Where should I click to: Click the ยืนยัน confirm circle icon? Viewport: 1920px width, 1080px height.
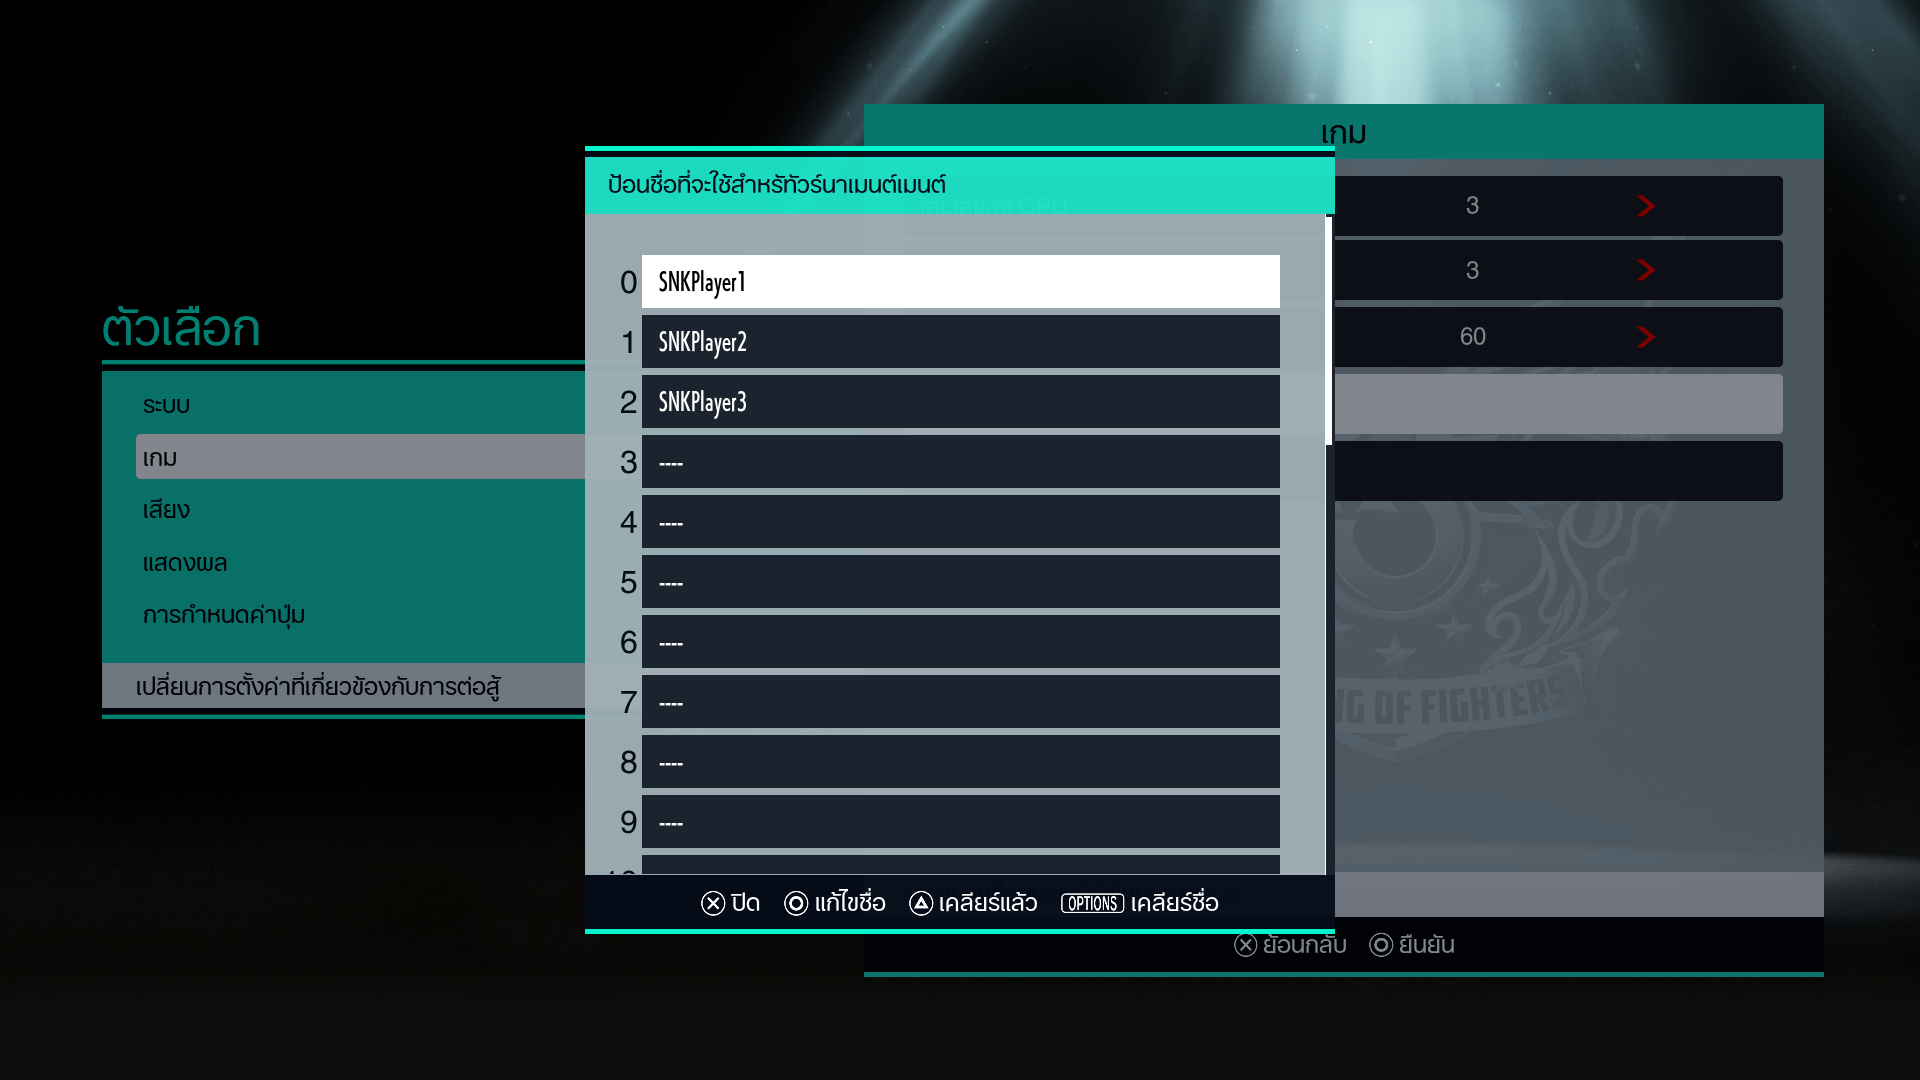1381,946
